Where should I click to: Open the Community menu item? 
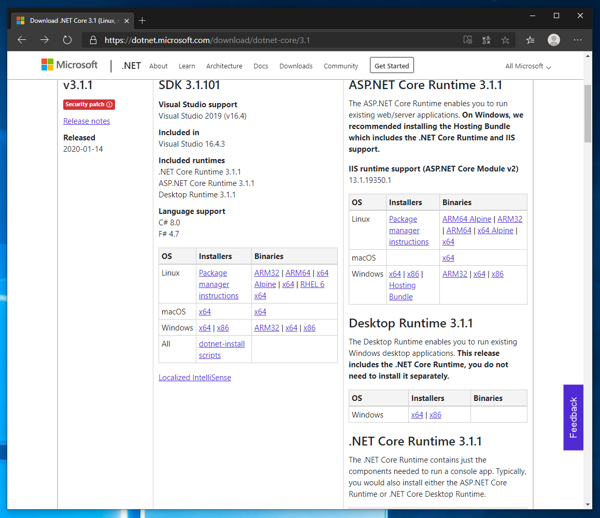tap(341, 66)
